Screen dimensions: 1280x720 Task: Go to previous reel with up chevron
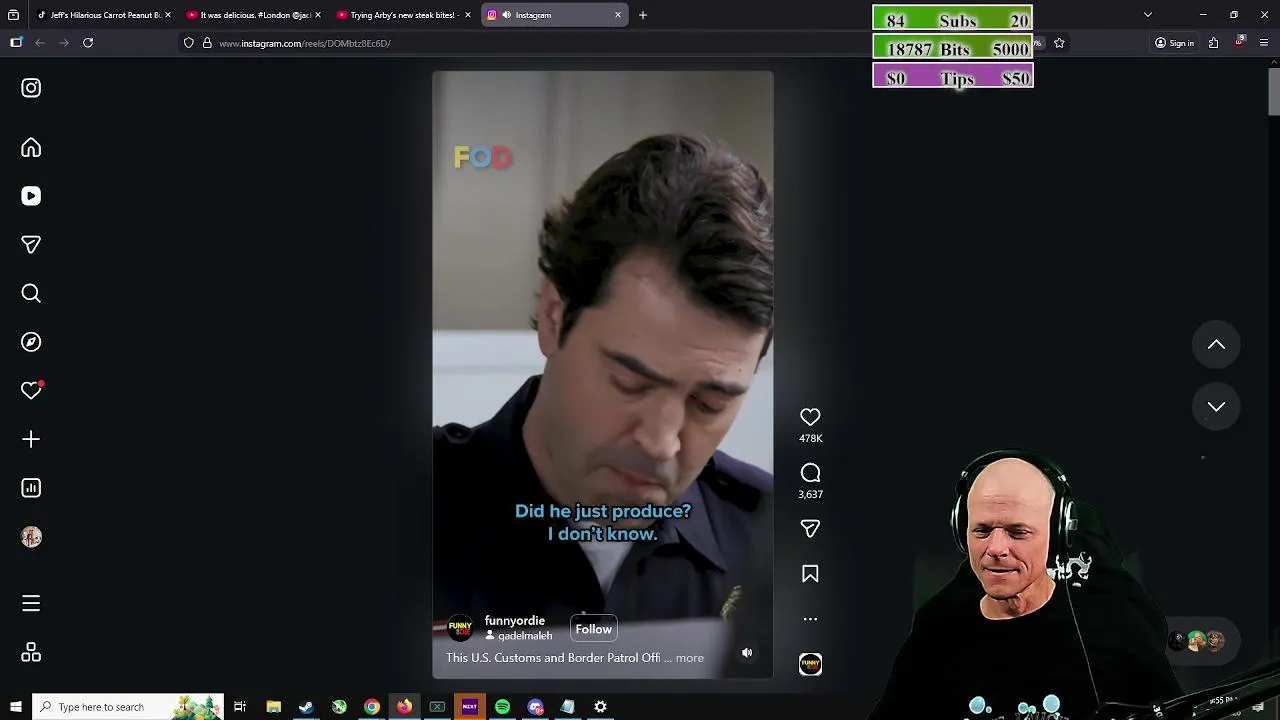1216,345
